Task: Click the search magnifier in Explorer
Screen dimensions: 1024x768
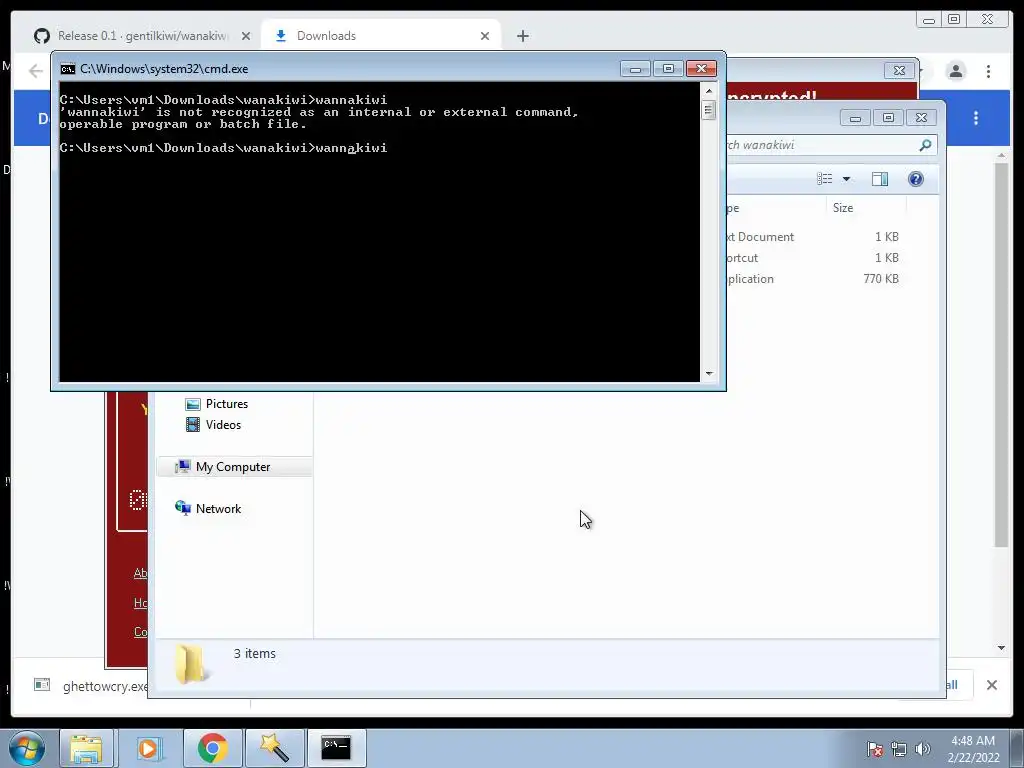Action: click(x=925, y=145)
